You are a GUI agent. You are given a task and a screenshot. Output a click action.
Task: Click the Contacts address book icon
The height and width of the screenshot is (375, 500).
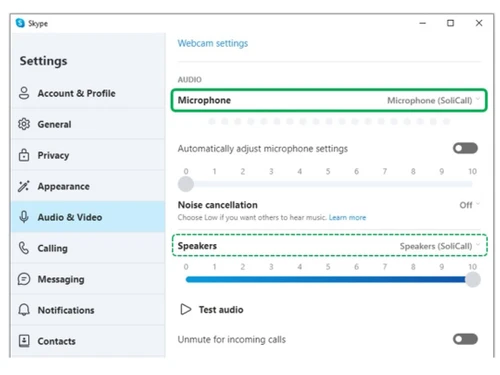coord(24,341)
